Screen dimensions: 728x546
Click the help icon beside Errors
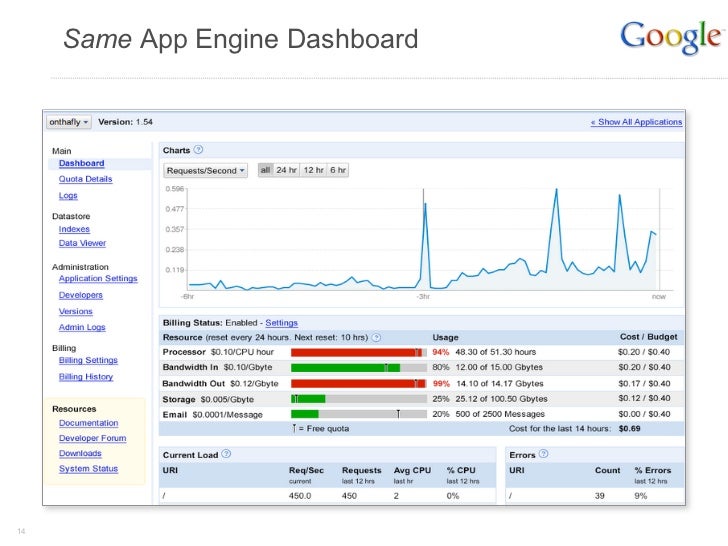pyautogui.click(x=546, y=454)
